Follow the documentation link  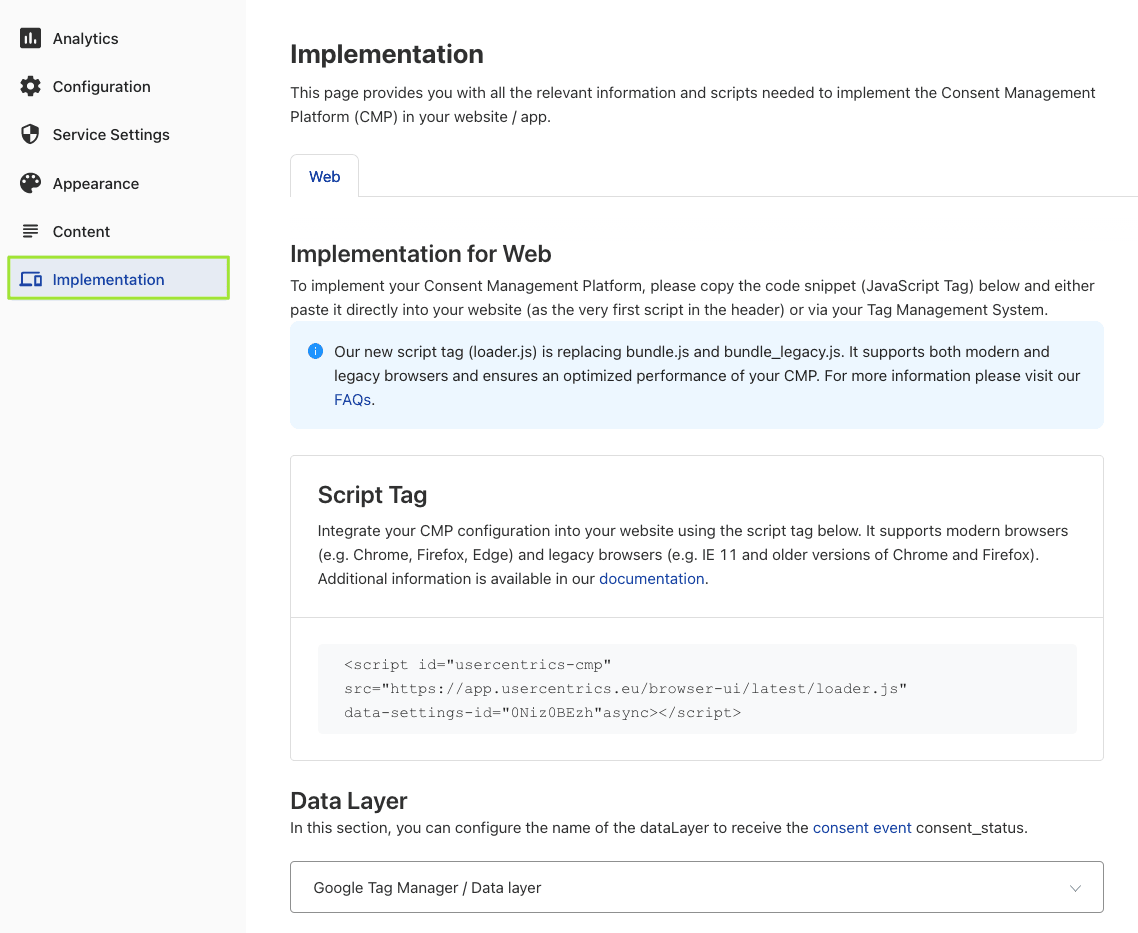click(x=651, y=579)
